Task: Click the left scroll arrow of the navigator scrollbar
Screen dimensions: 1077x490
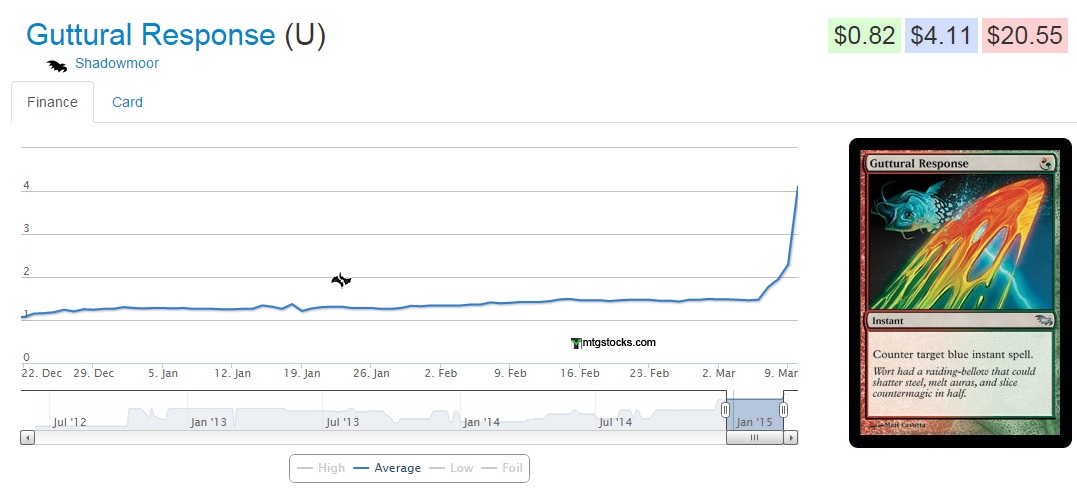Action: pos(27,437)
